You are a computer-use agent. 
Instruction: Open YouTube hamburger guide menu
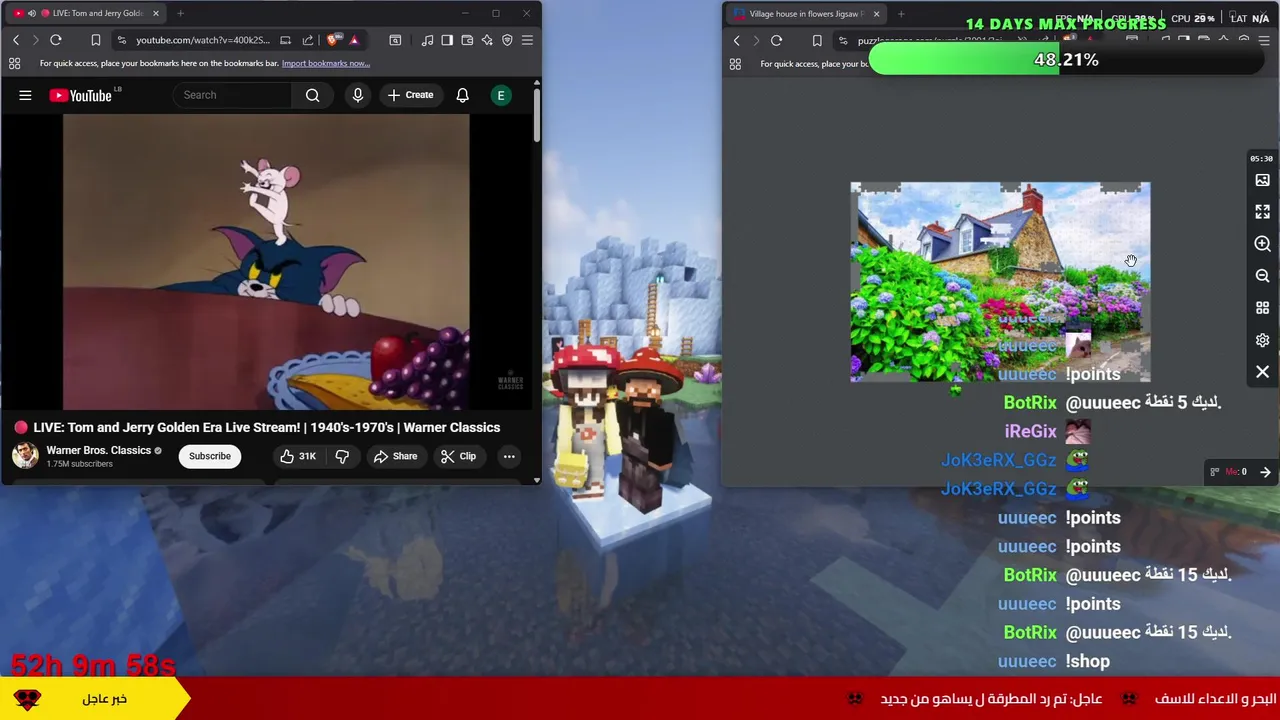coord(25,95)
